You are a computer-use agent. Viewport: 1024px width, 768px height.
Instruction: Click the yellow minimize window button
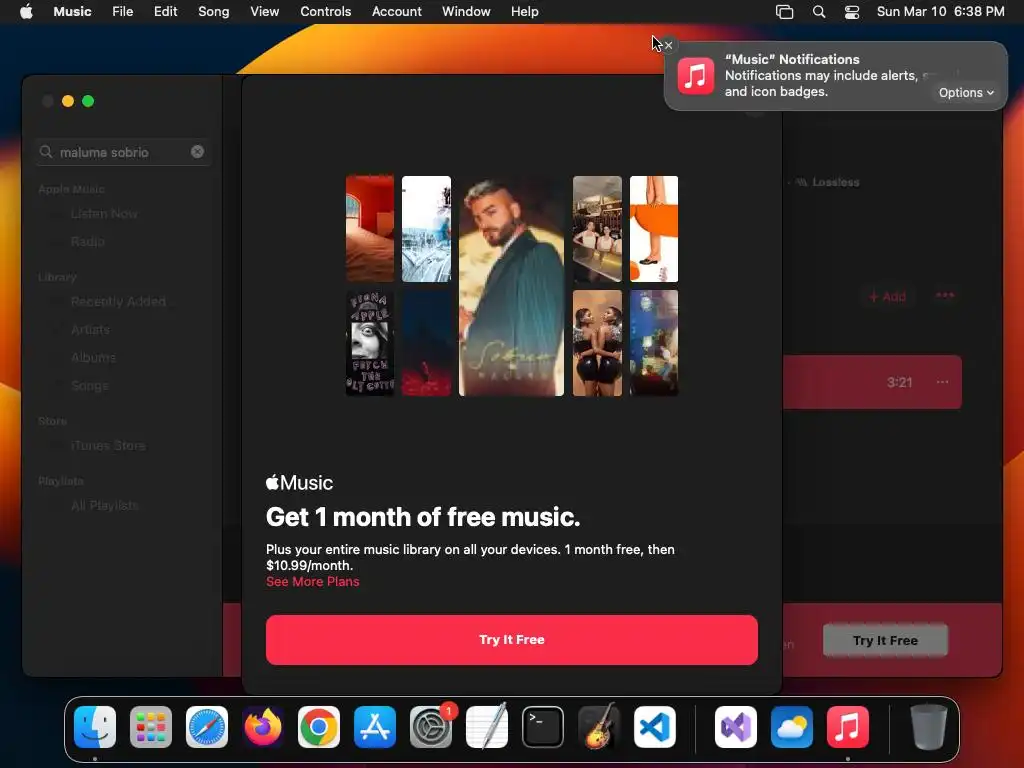pyautogui.click(x=67, y=101)
